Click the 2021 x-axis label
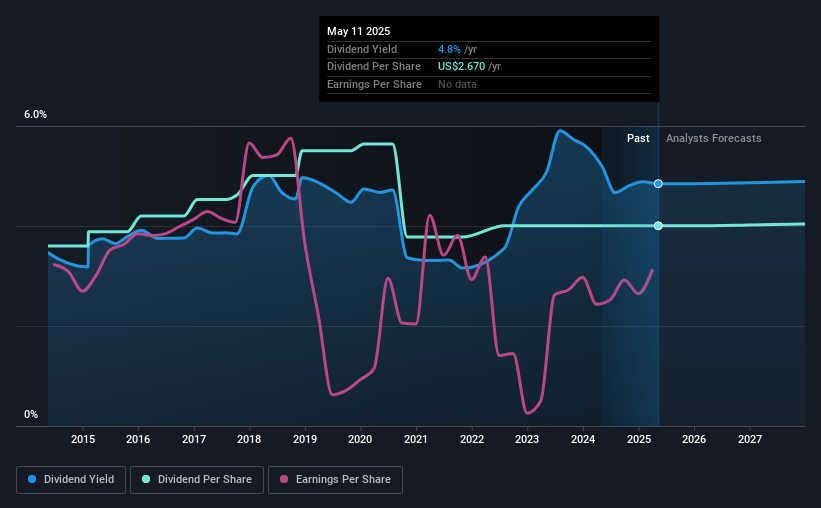The image size is (821, 508). (x=416, y=439)
